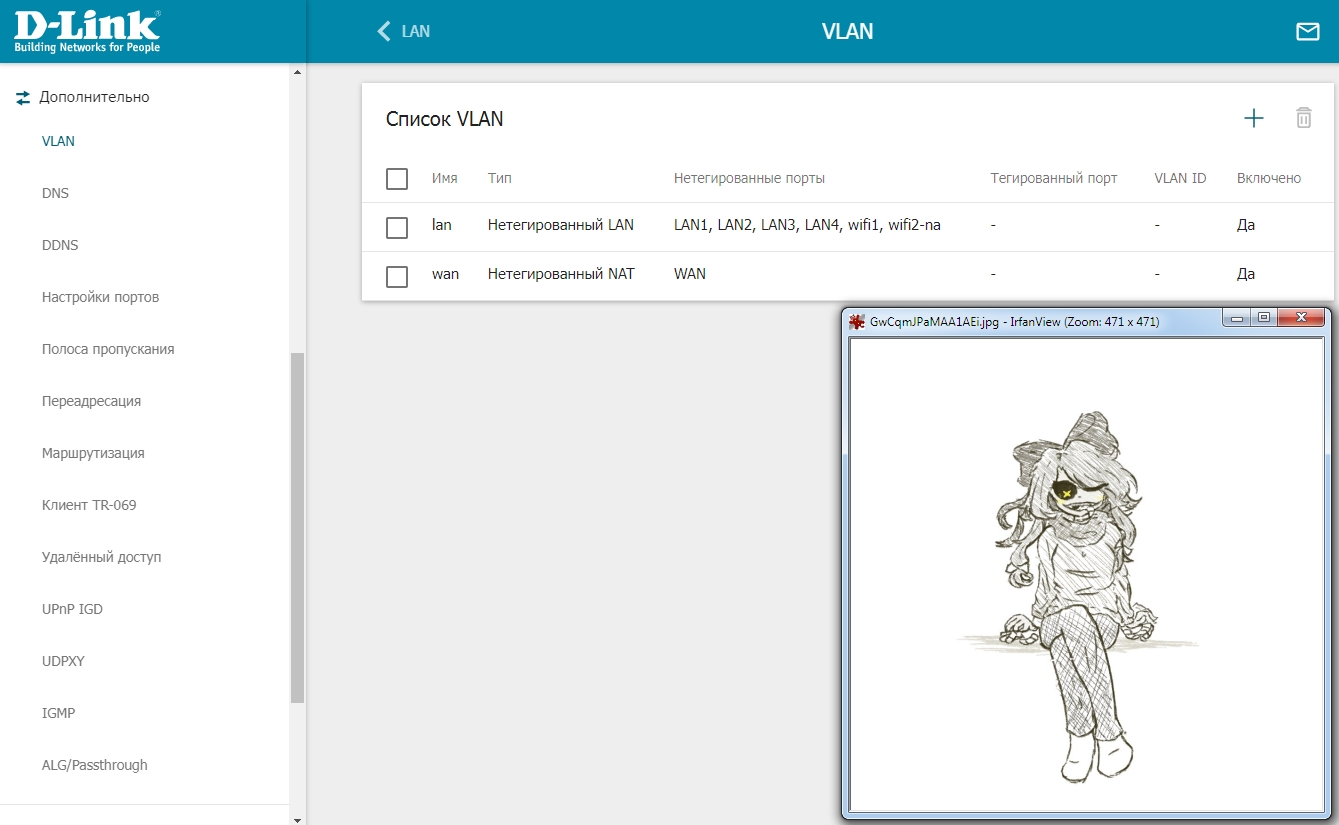Check the lan row checkbox

pos(397,227)
